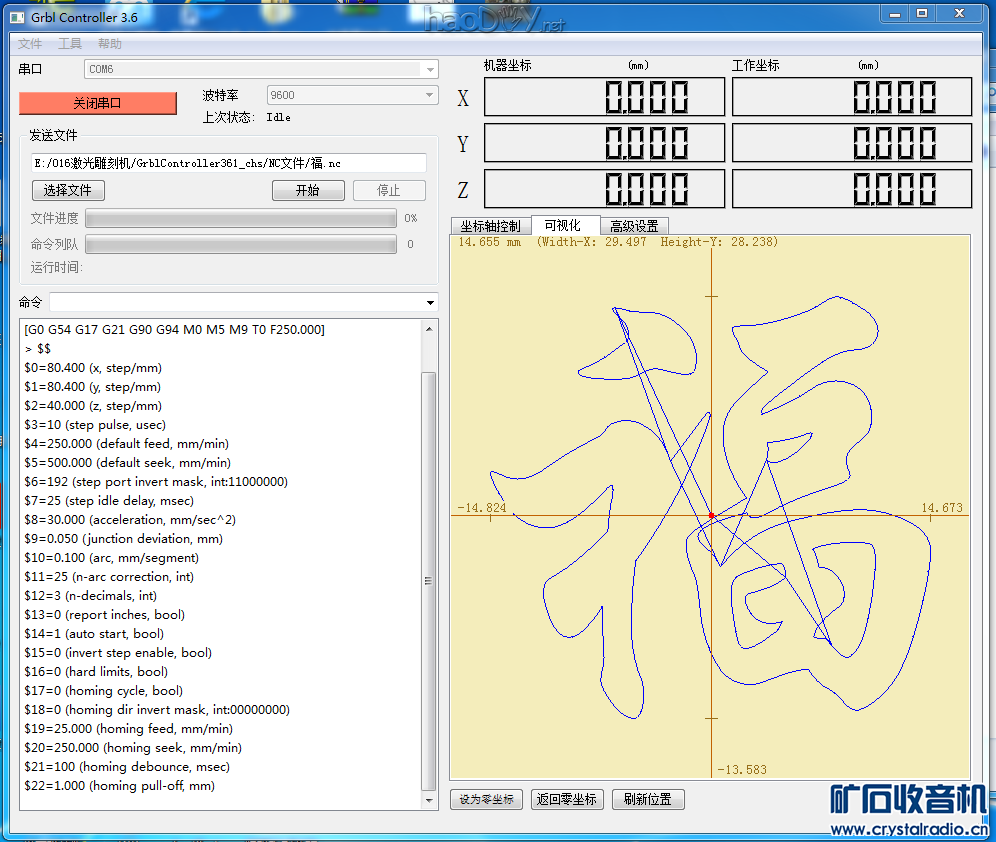Switch to the 高级设置 tab
Image resolution: width=996 pixels, height=842 pixels.
point(634,226)
